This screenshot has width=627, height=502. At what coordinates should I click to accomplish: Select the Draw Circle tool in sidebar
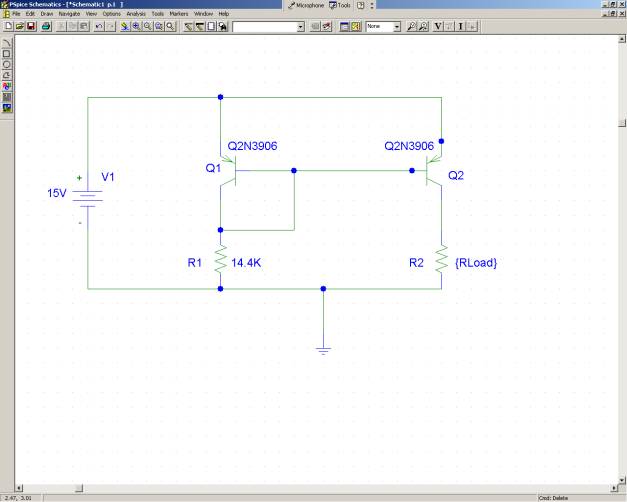pyautogui.click(x=7, y=64)
